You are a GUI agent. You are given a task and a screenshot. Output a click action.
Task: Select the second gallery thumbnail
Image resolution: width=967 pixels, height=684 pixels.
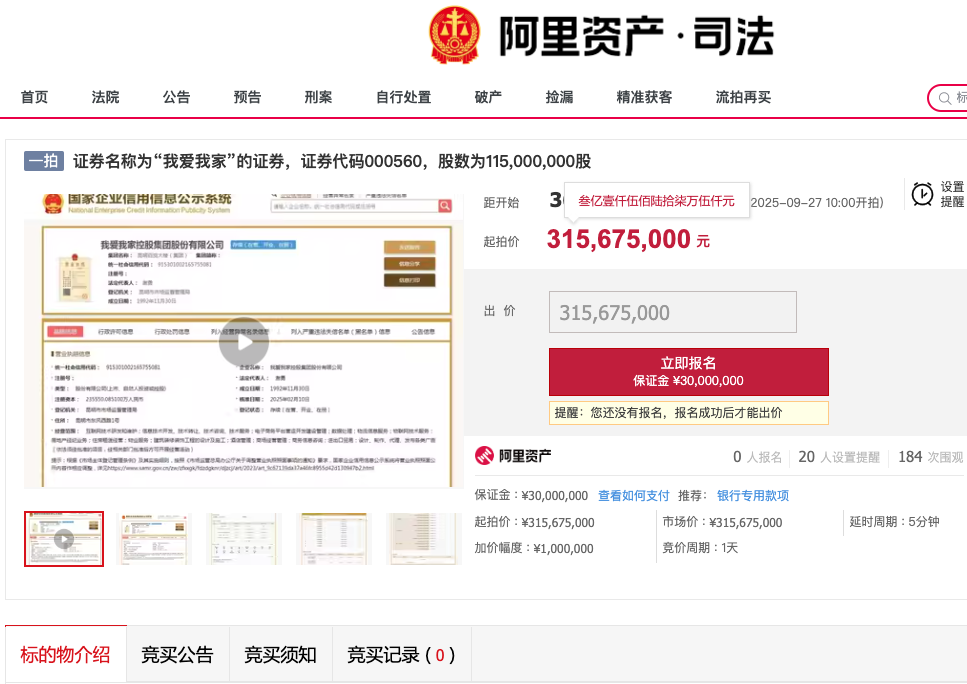[154, 538]
